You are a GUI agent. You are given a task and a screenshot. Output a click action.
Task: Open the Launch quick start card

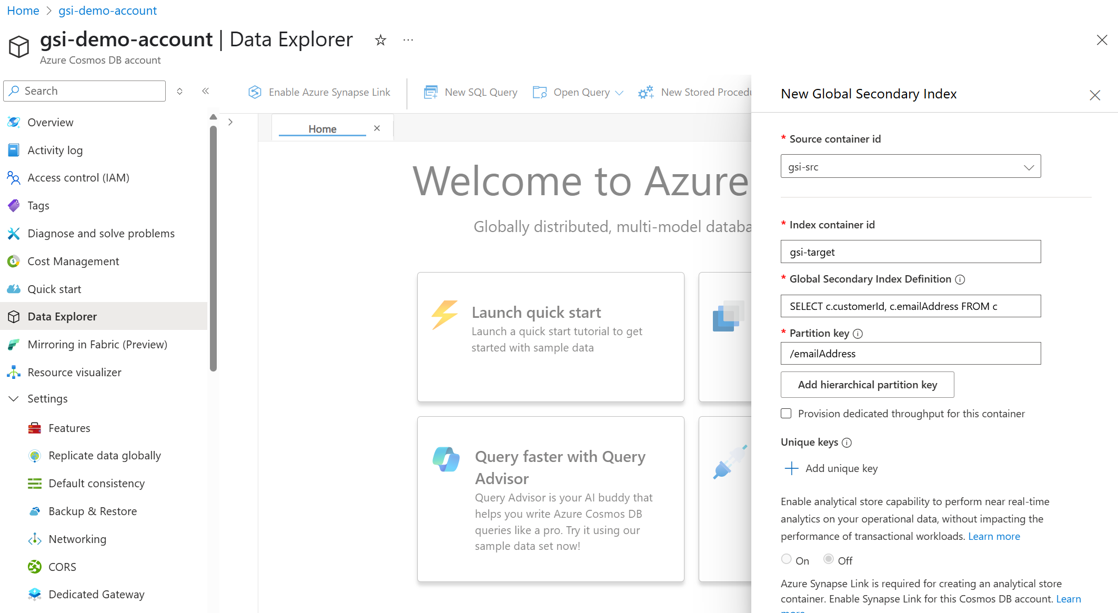pos(550,337)
